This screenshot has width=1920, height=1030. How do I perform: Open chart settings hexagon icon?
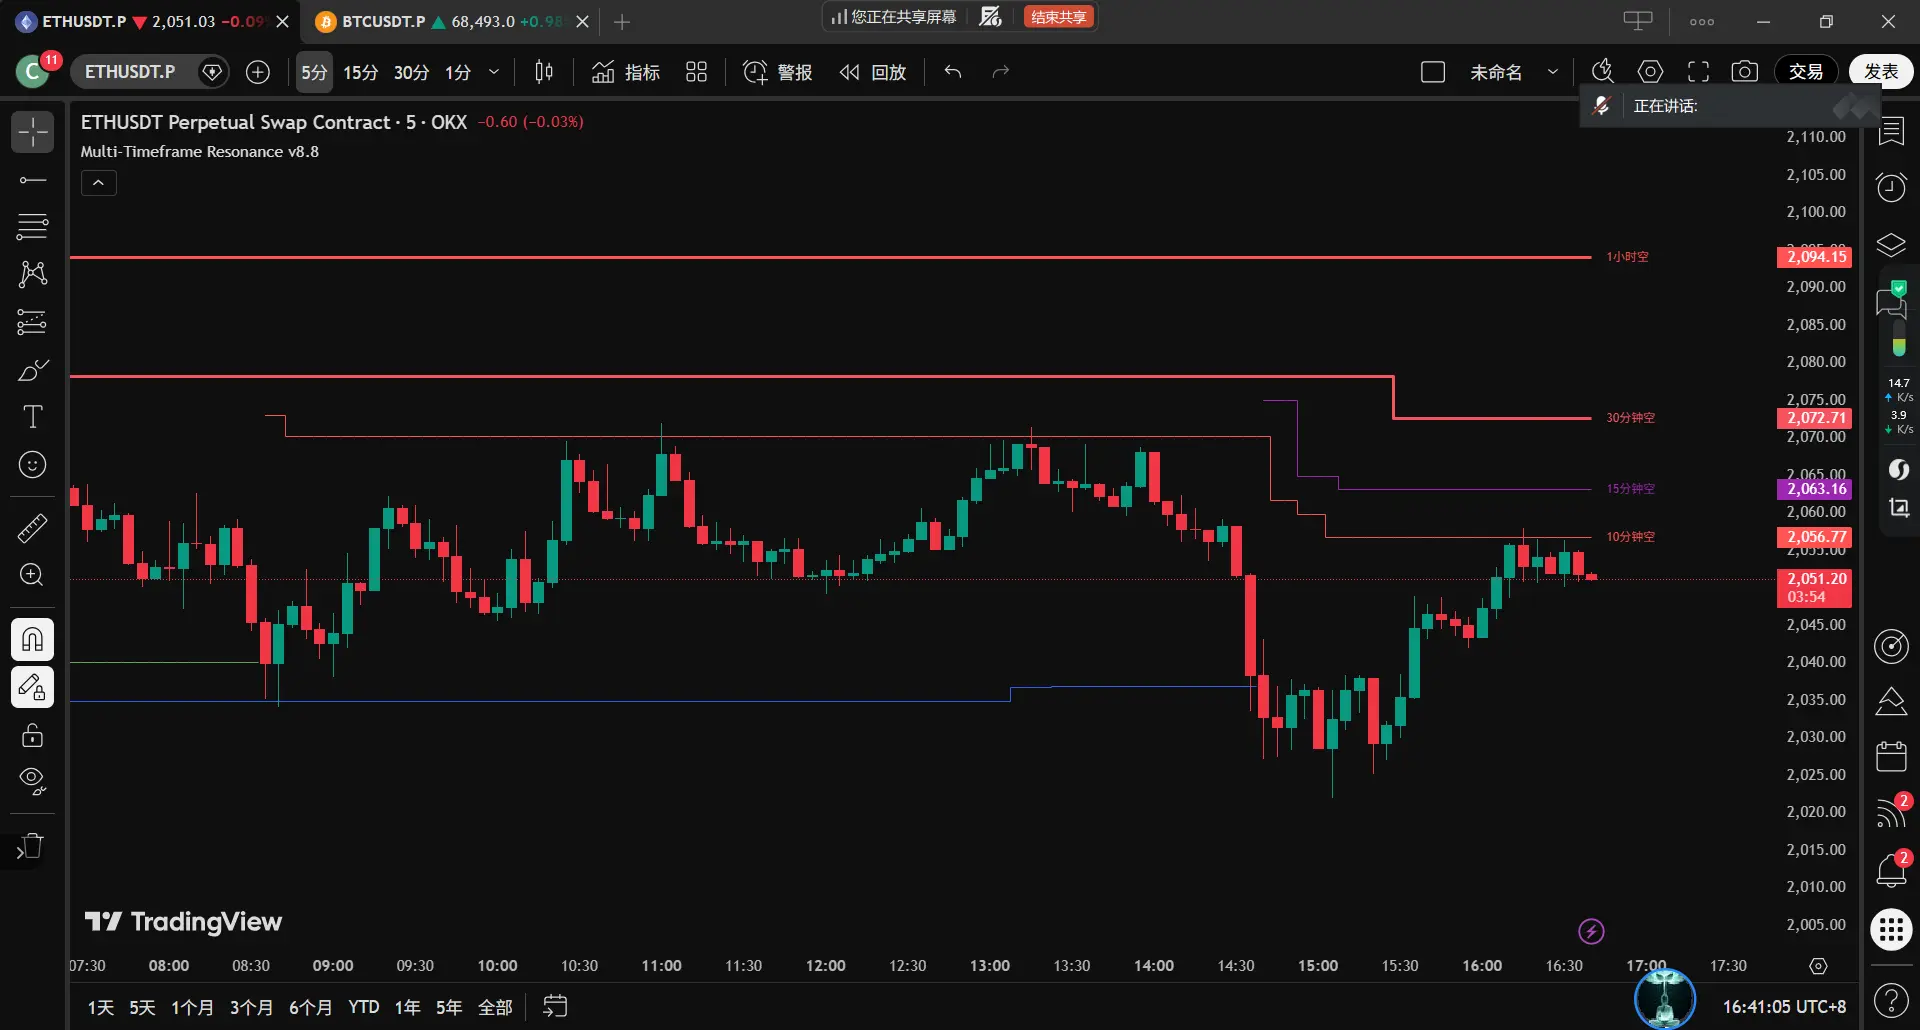click(x=1651, y=72)
